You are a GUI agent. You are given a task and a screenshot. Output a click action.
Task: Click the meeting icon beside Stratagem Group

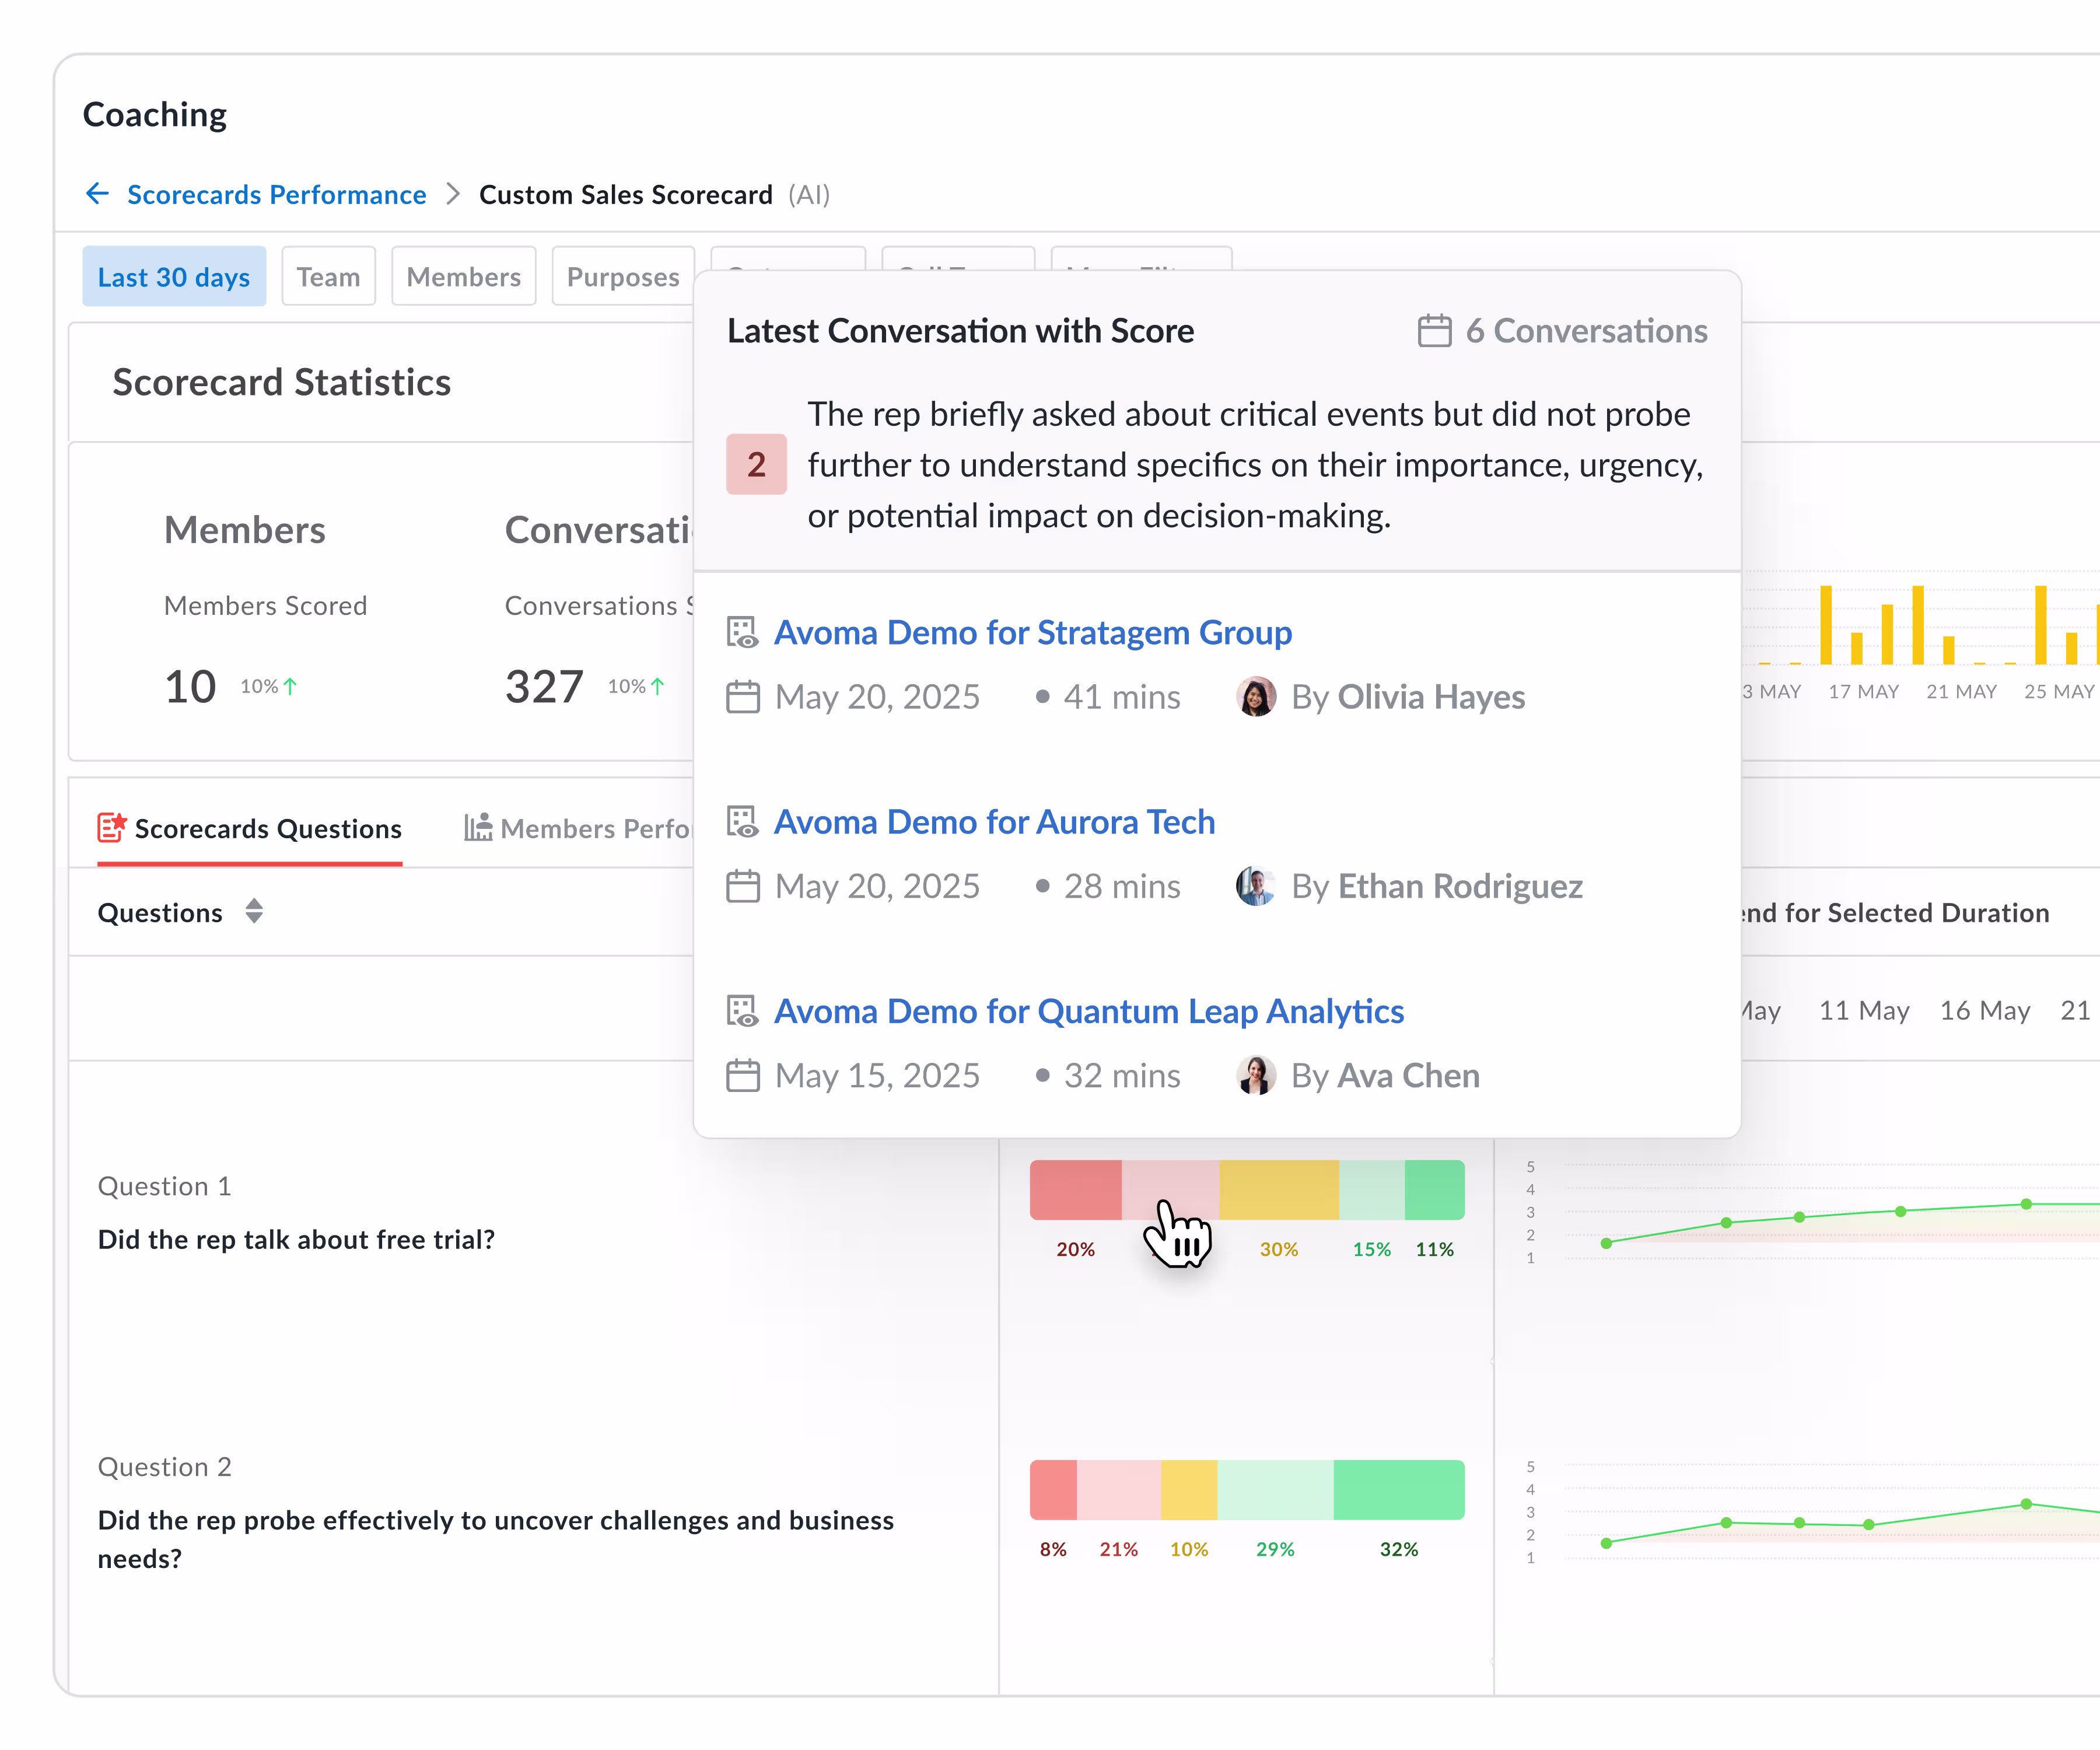(x=742, y=633)
